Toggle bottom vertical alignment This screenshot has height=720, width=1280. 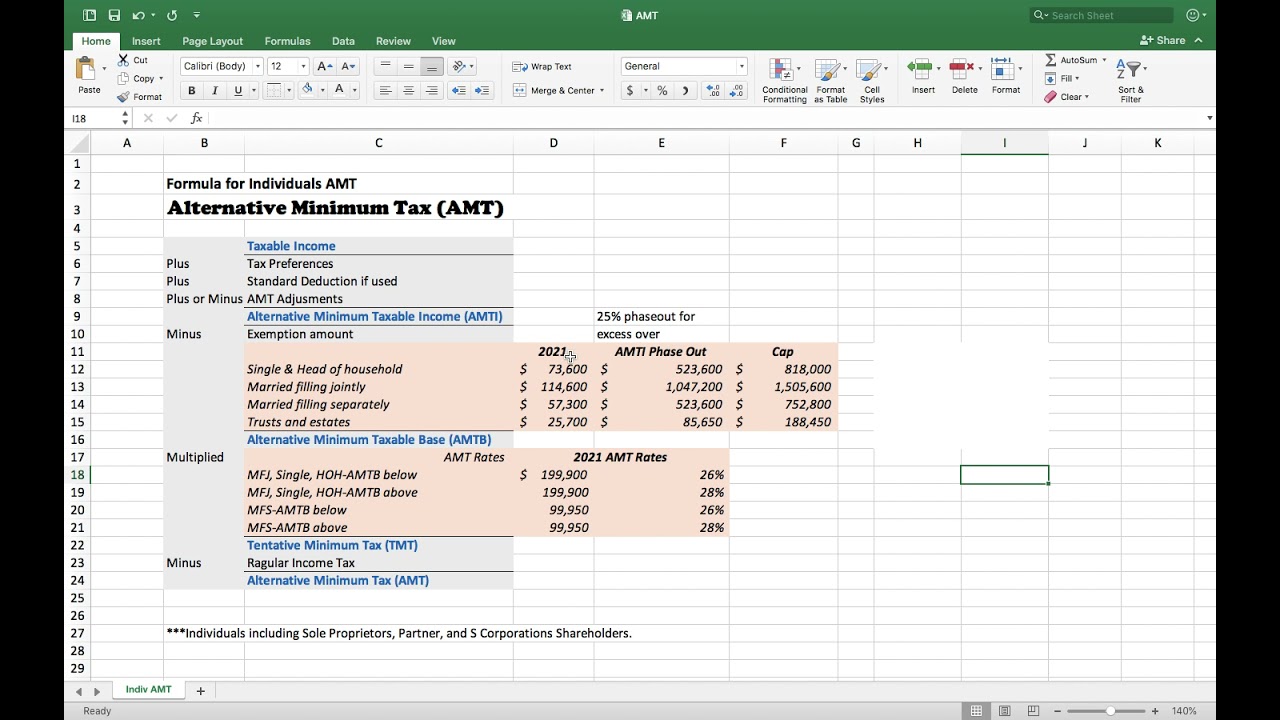[432, 66]
